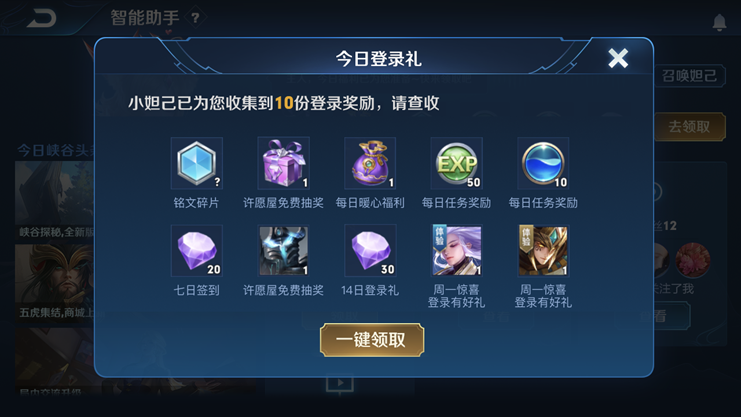Click the blue orb 每日任务奖励 icon

[x=543, y=164]
